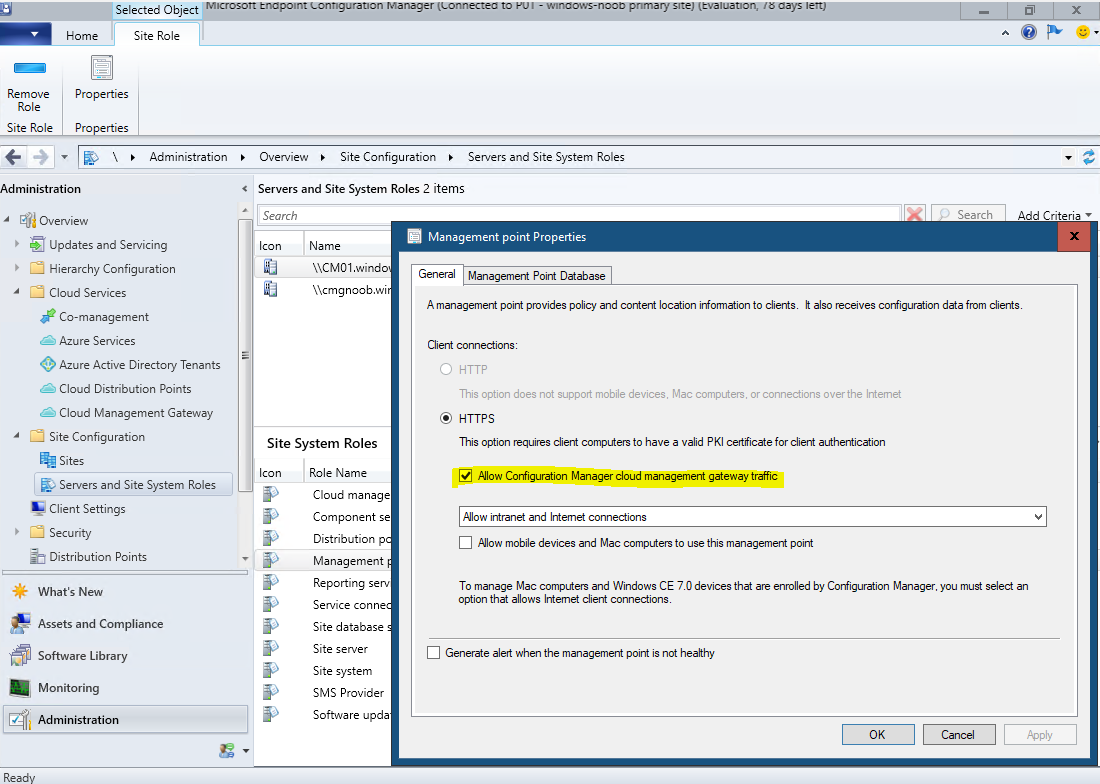Collapse the ribbon with the up chevron
This screenshot has height=784, width=1100.
point(1005,33)
